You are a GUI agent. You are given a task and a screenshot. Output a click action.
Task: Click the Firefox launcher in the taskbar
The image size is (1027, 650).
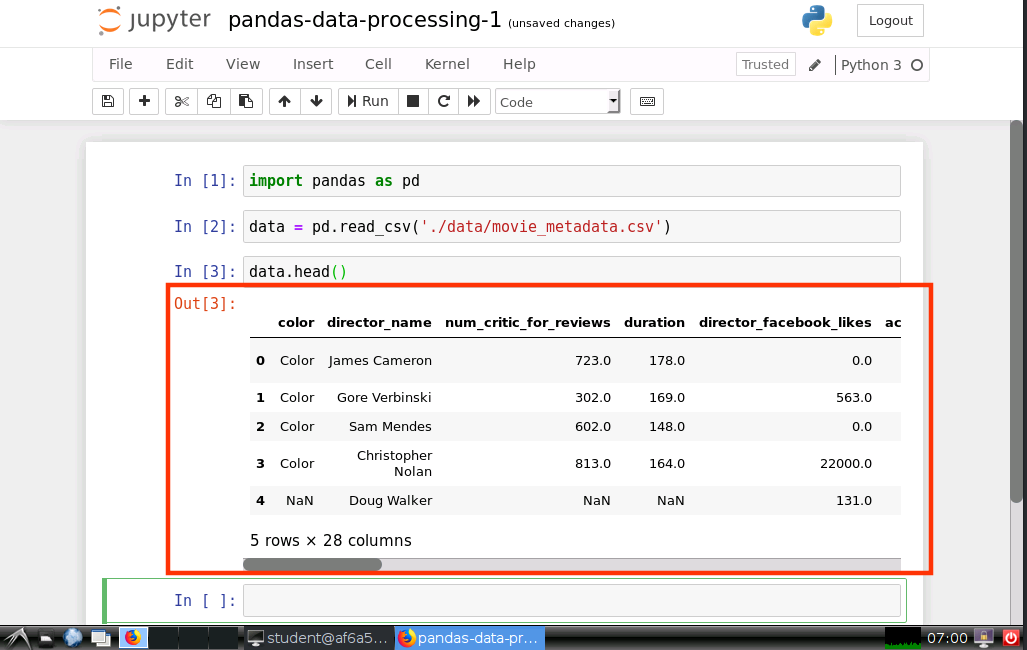click(x=133, y=638)
